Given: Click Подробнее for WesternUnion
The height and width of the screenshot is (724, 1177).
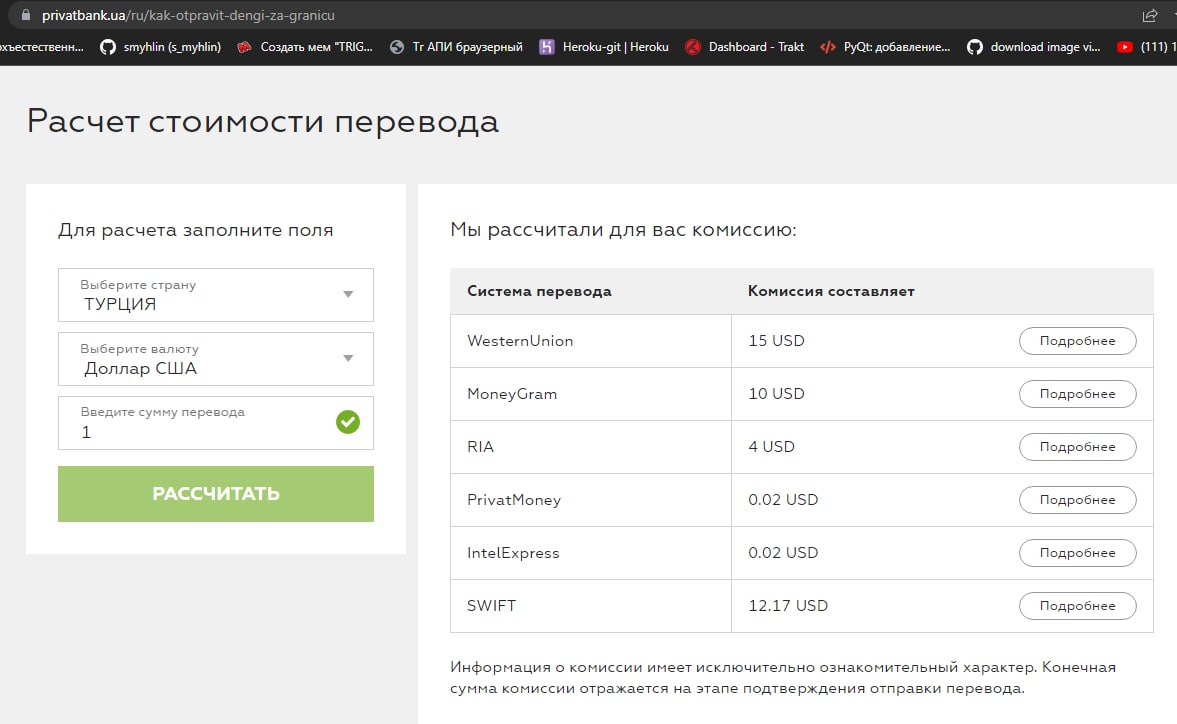Looking at the screenshot, I should tap(1077, 341).
